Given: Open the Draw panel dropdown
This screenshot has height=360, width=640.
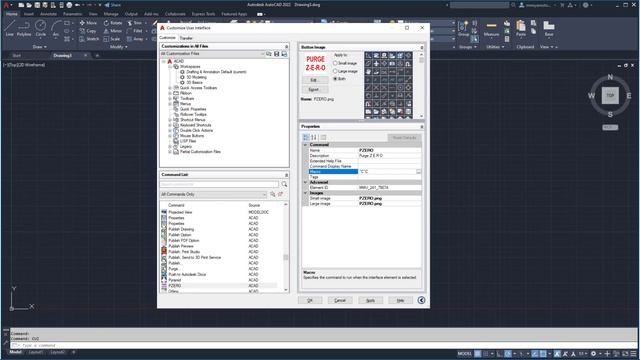Looking at the screenshot, I should (40, 47).
